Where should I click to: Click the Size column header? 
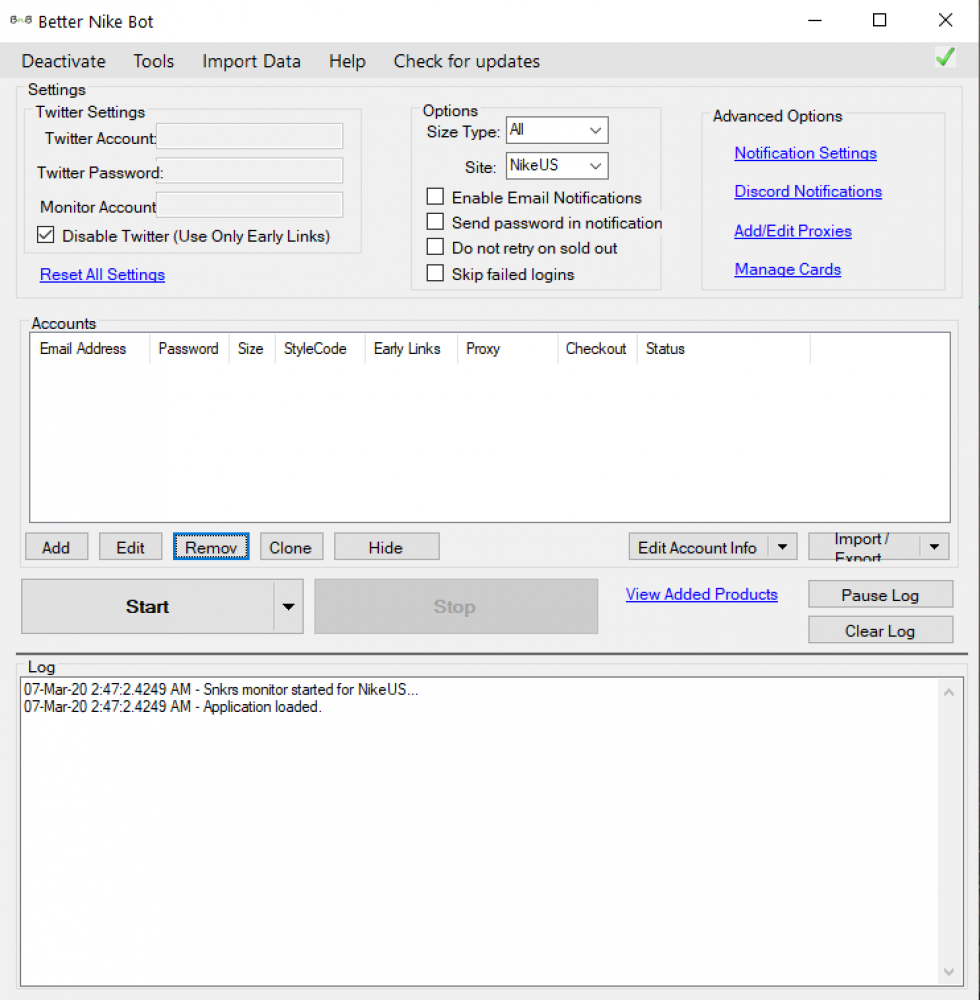coord(252,349)
